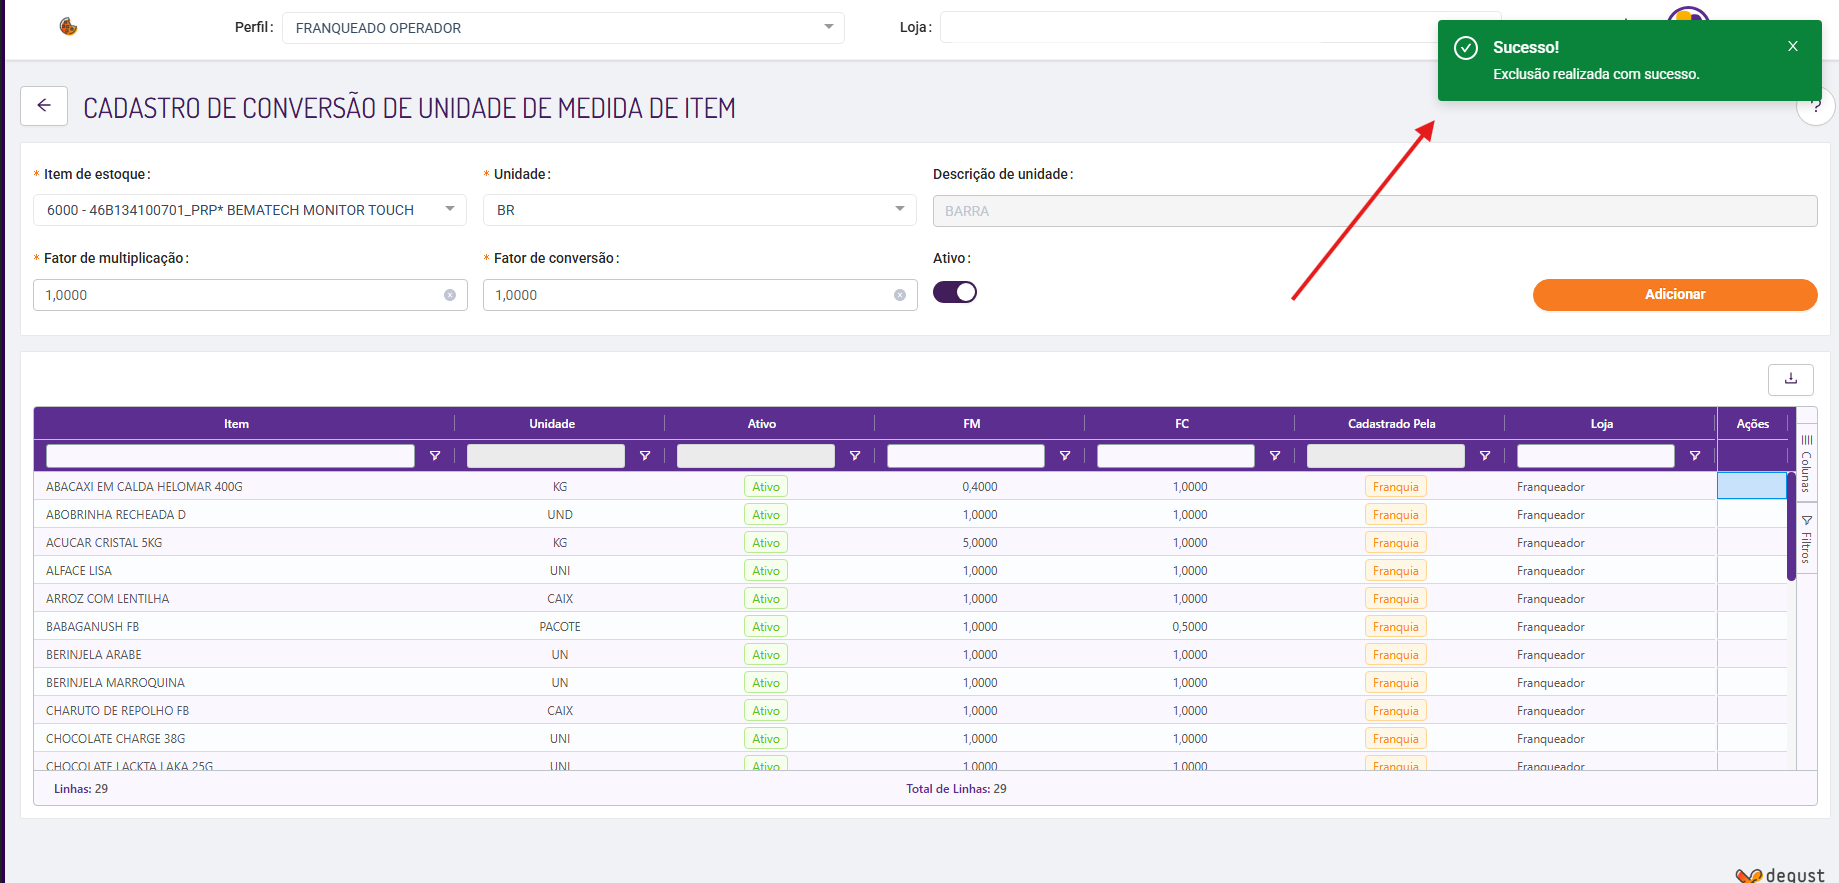The image size is (1839, 883).
Task: Sort by FM column header
Action: pyautogui.click(x=972, y=424)
